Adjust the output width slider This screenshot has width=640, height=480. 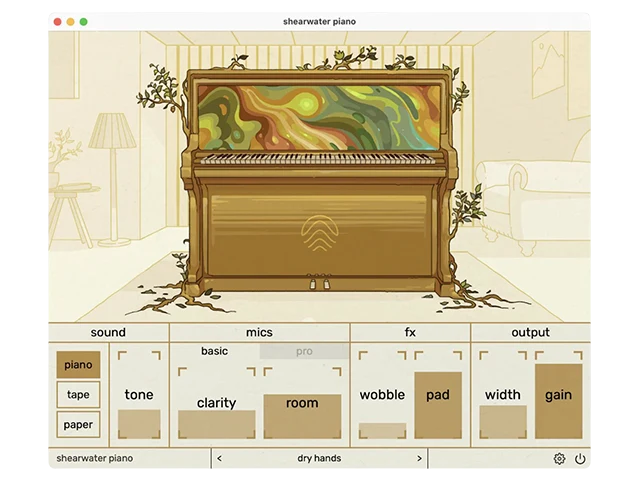tap(503, 395)
